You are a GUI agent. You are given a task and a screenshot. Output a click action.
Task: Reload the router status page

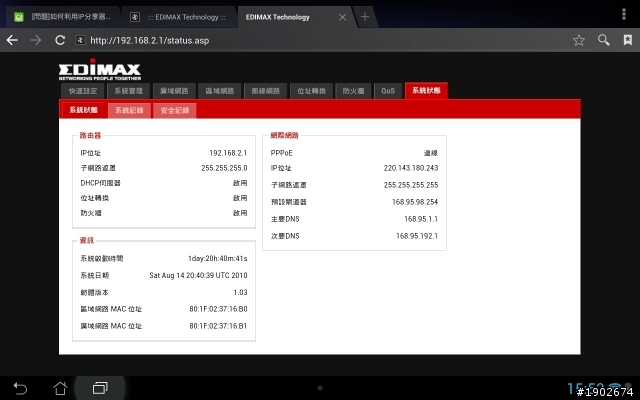[x=60, y=40]
